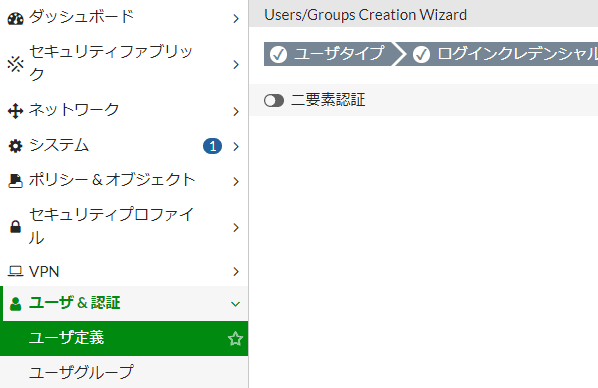This screenshot has height=388, width=598.
Task: Expand the システム chevron
Action: pos(236,147)
